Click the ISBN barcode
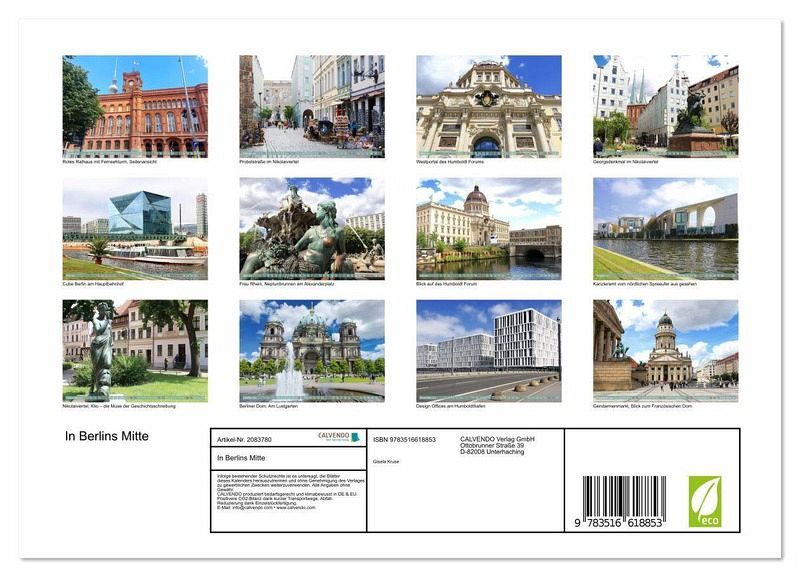 [x=623, y=501]
